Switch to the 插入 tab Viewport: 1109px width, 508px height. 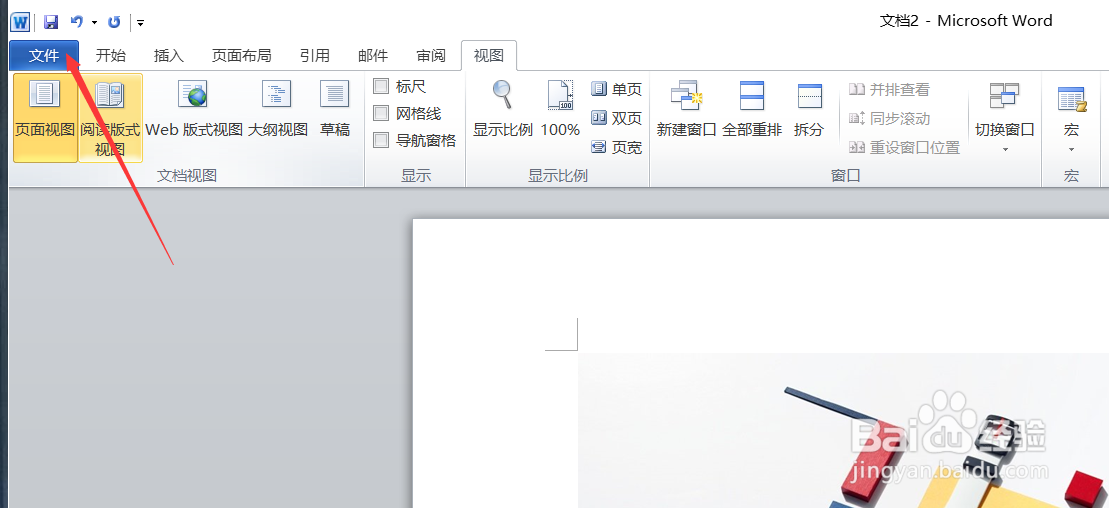(x=168, y=56)
